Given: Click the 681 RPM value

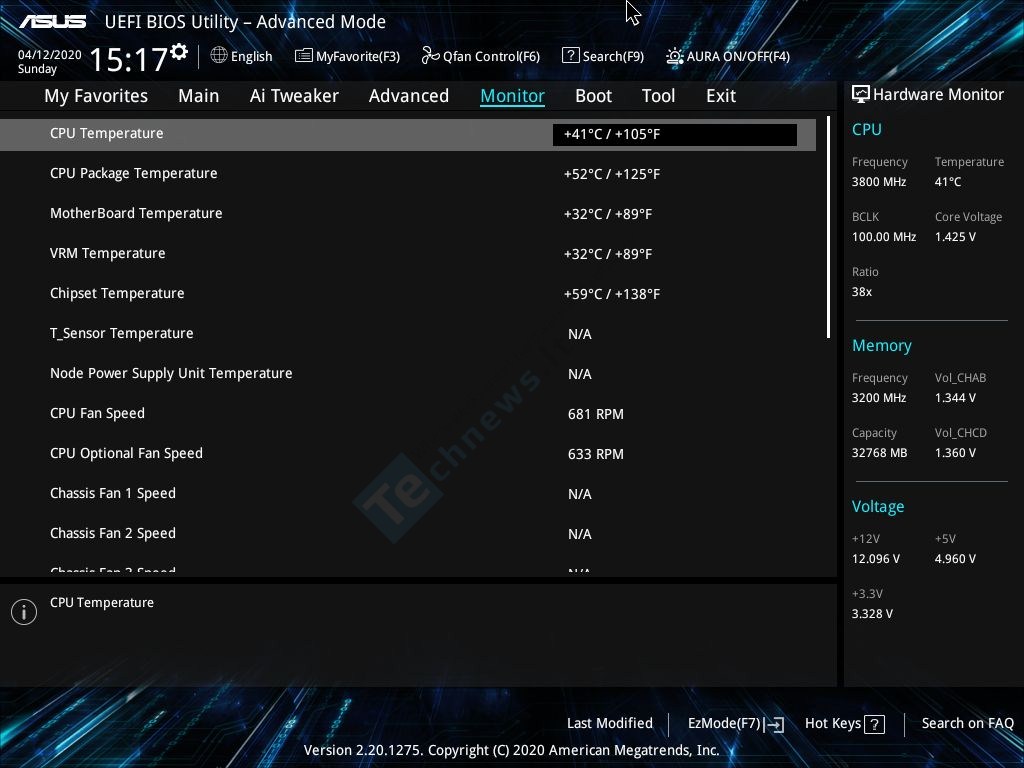Looking at the screenshot, I should click(596, 414).
